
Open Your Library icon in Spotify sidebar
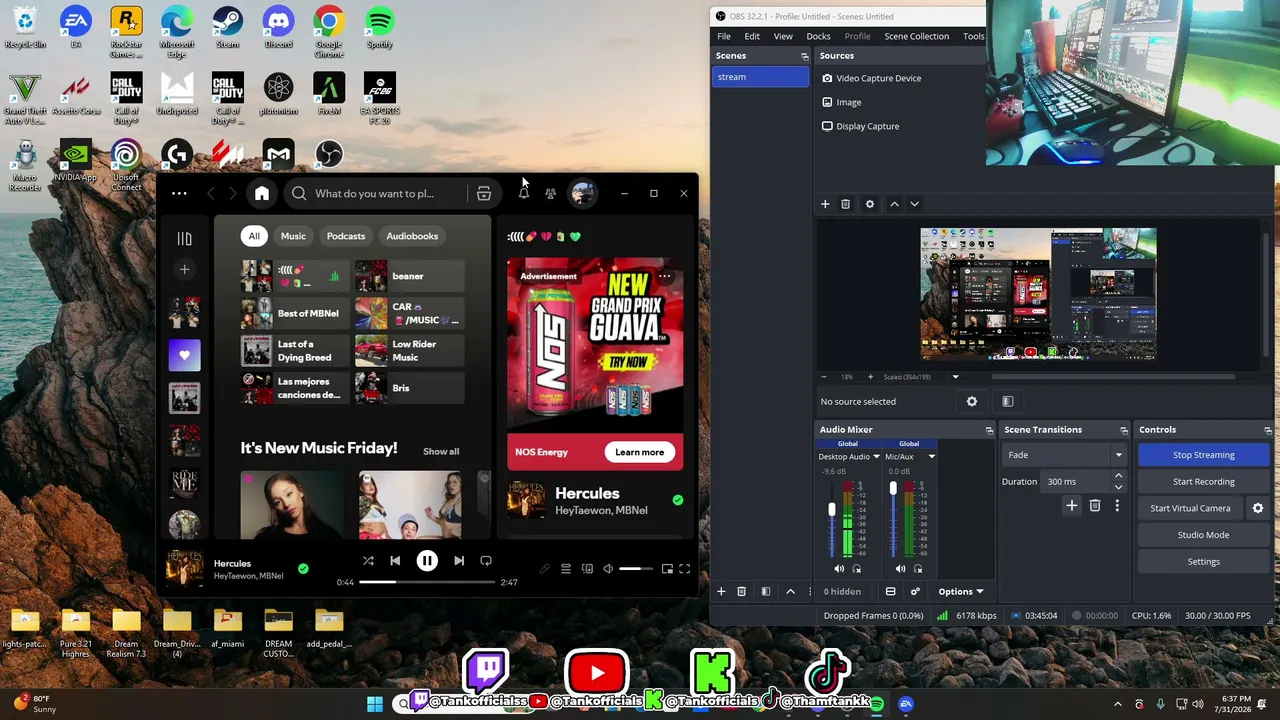[x=184, y=238]
